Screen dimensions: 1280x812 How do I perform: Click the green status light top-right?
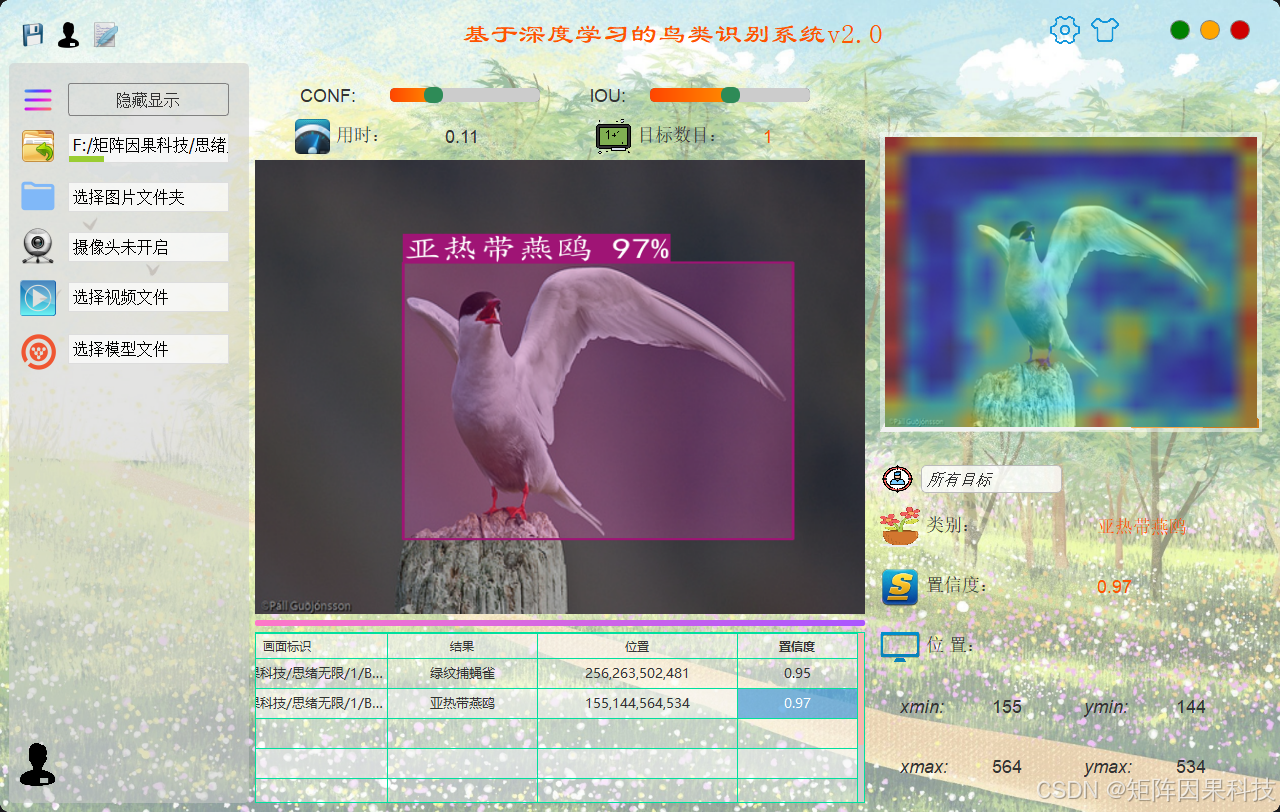[1179, 30]
